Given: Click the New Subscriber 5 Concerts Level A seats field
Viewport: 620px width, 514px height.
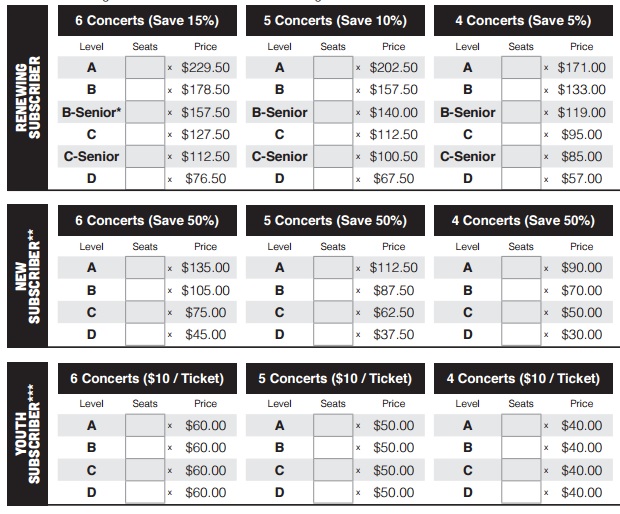Looking at the screenshot, I should click(x=333, y=268).
